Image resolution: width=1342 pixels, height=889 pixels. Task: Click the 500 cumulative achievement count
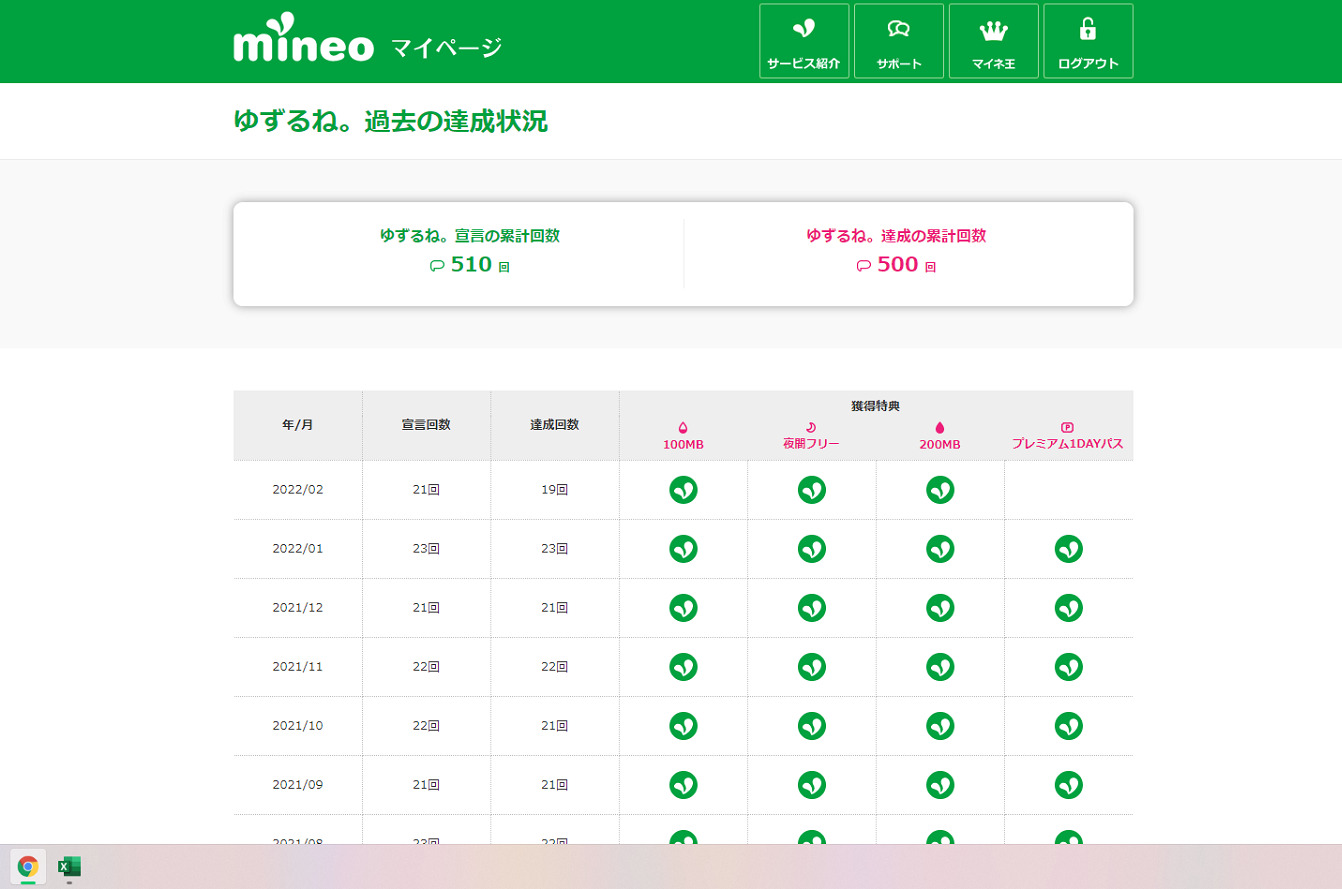[x=897, y=265]
